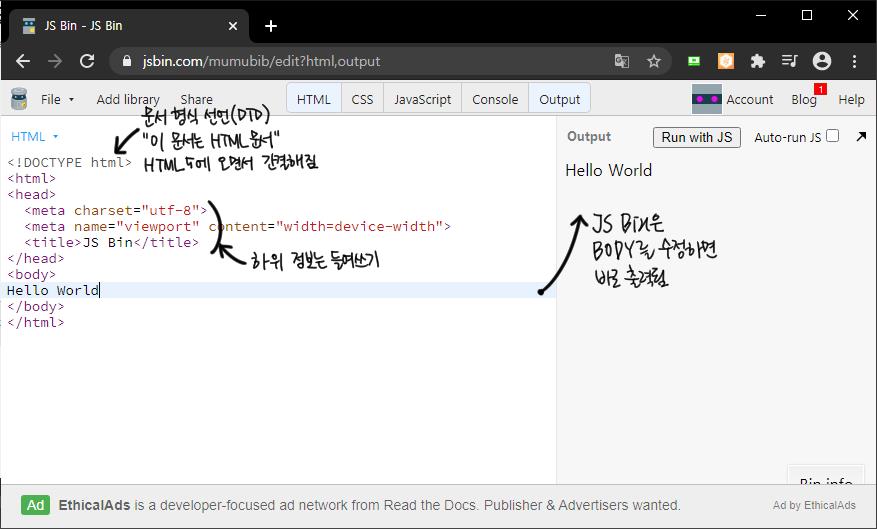This screenshot has height=529, width=877.
Task: Open the Account link
Action: tap(749, 100)
